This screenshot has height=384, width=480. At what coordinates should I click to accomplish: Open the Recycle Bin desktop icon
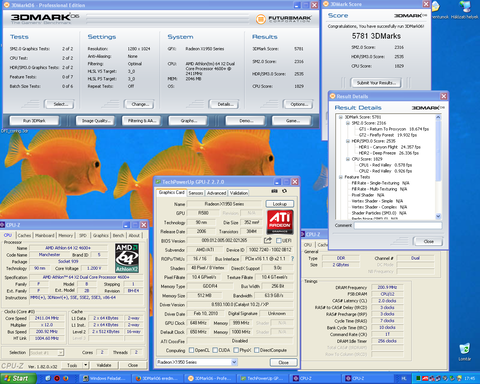[464, 352]
